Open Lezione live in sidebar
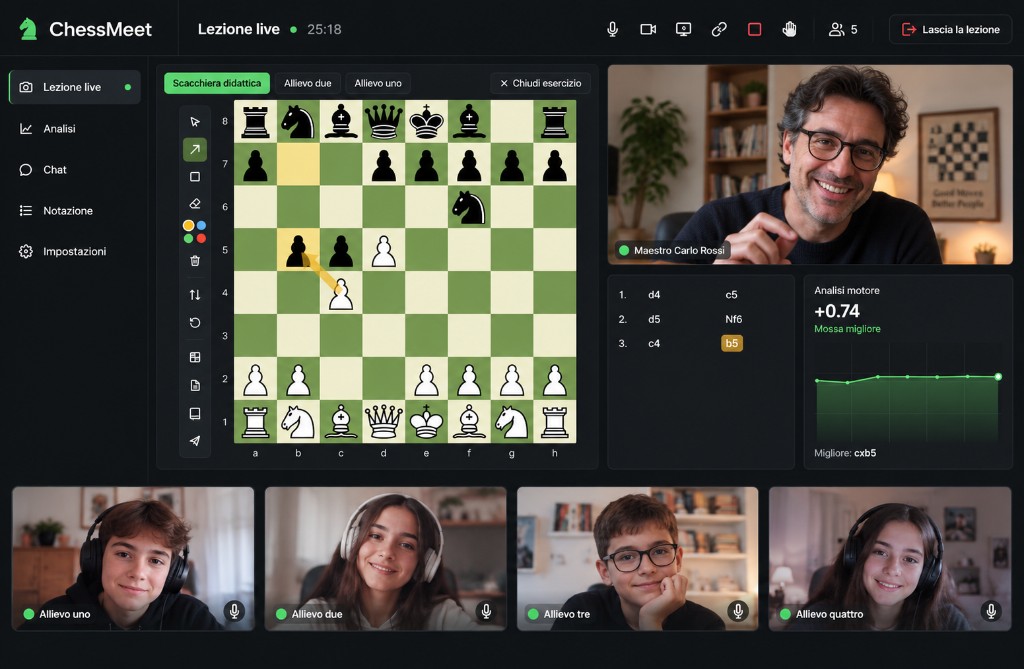The width and height of the screenshot is (1024, 669). [74, 87]
